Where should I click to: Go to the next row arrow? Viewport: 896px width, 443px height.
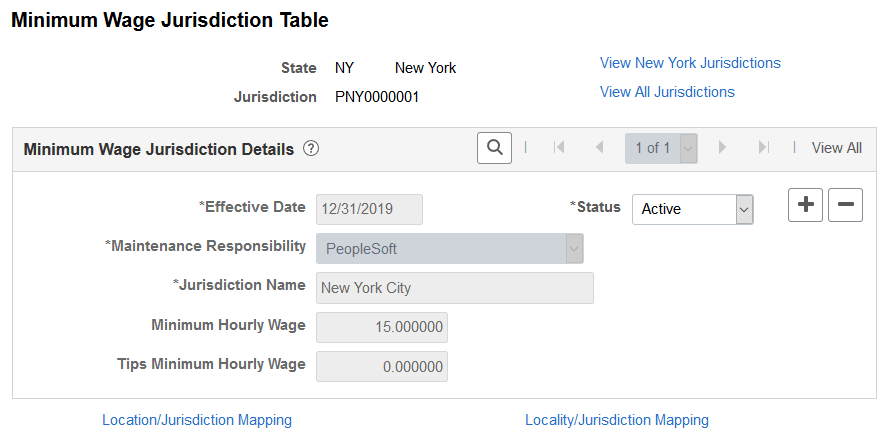[x=722, y=148]
